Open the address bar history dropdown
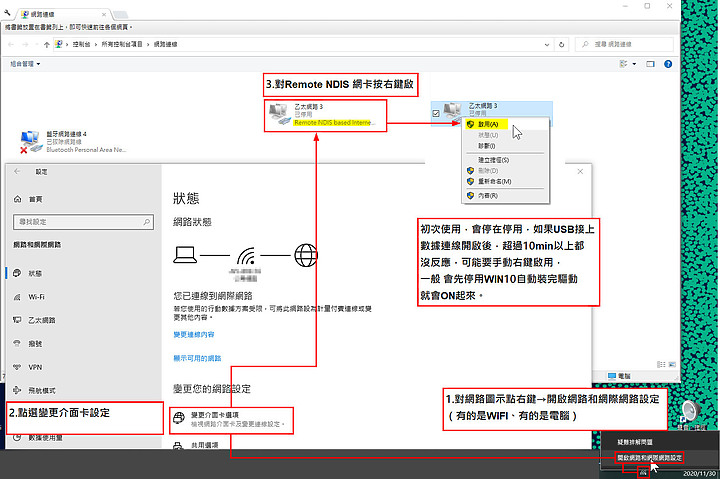This screenshot has width=720, height=479. tap(546, 45)
